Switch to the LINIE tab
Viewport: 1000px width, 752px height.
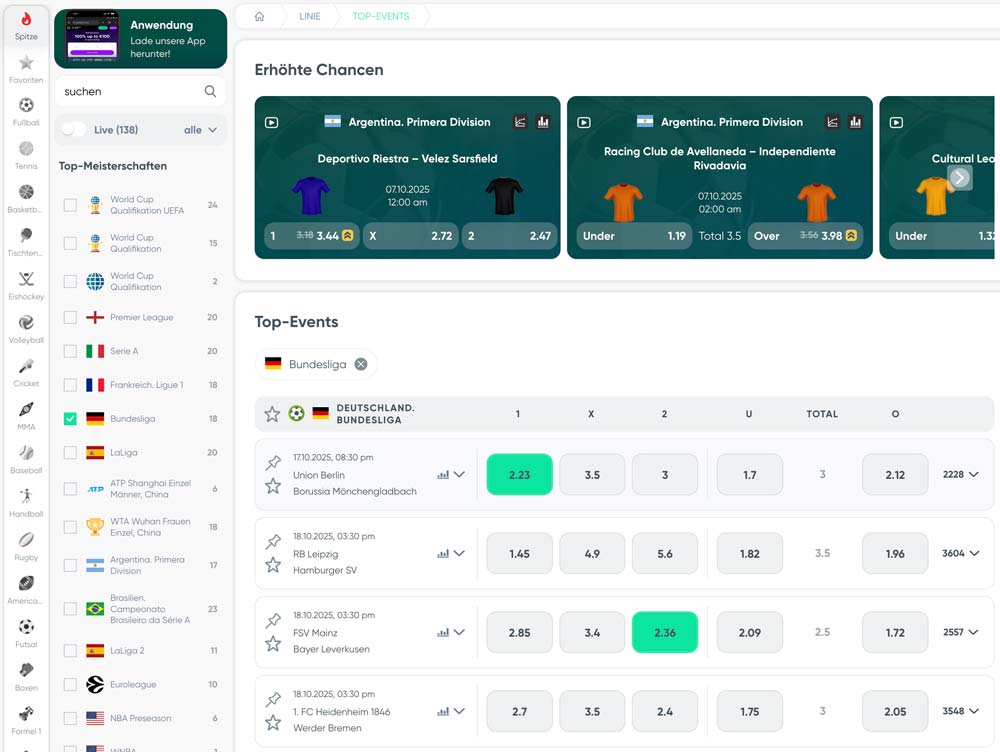310,16
